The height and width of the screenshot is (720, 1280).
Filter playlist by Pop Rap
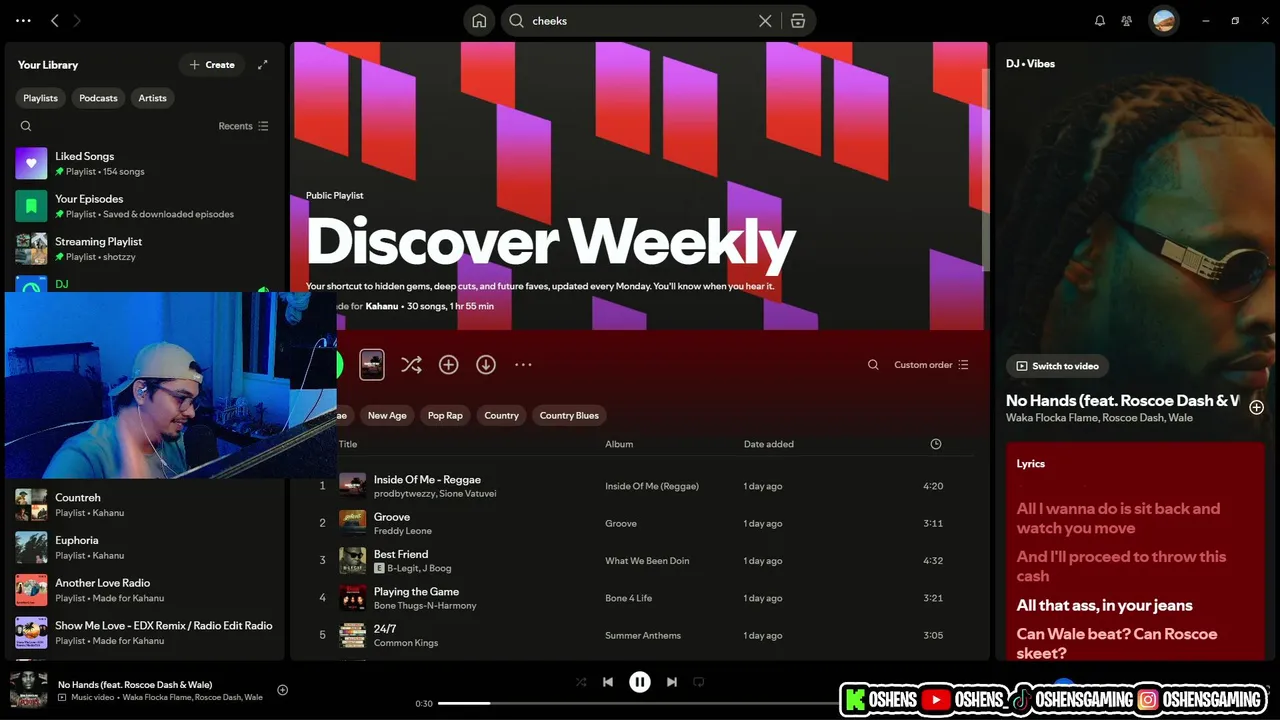[445, 415]
